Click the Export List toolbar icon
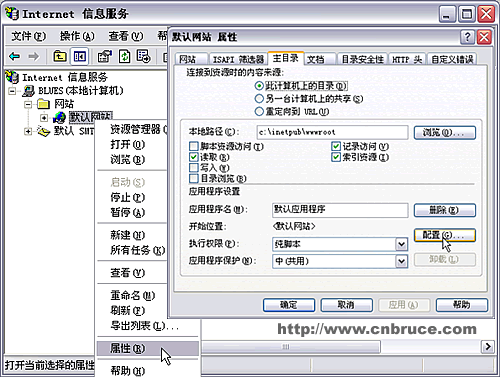The height and width of the screenshot is (377, 500). [144, 56]
